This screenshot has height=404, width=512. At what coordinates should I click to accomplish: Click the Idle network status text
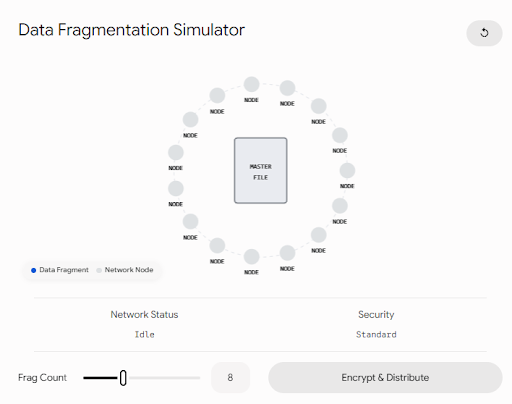[x=144, y=334]
